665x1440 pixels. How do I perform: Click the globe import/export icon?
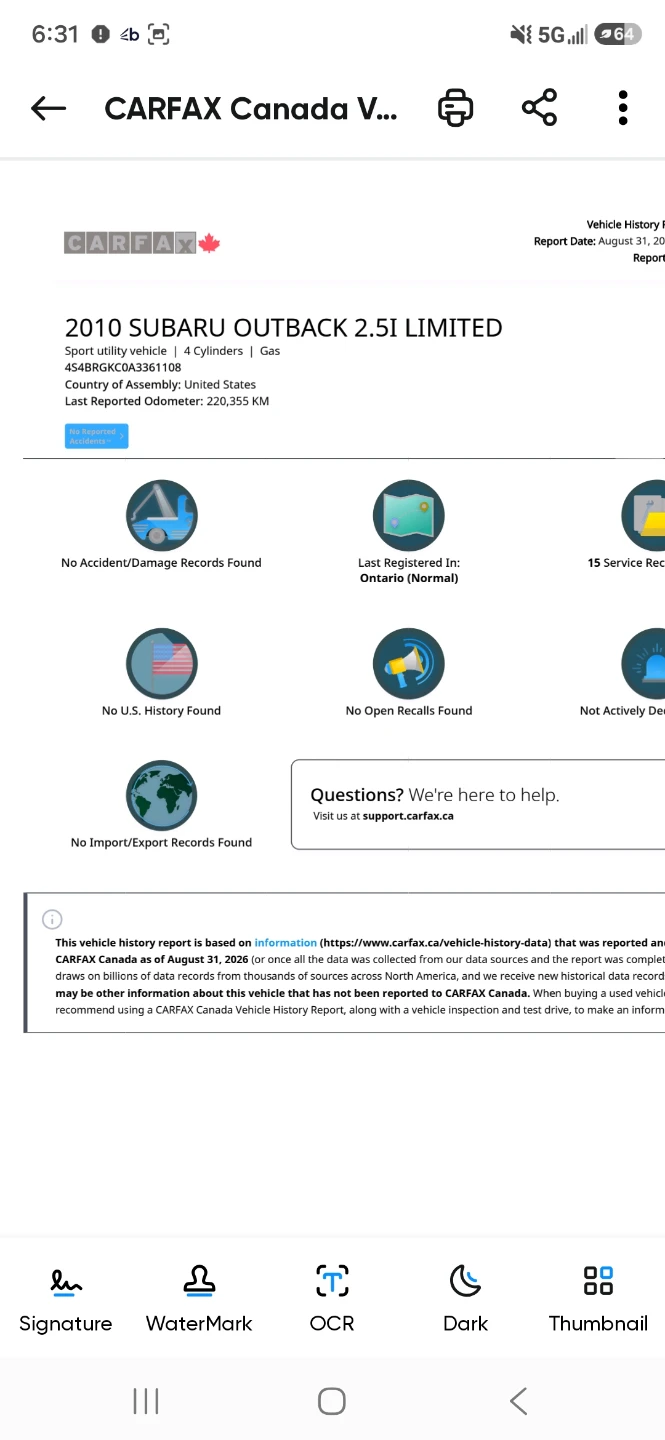tap(162, 795)
